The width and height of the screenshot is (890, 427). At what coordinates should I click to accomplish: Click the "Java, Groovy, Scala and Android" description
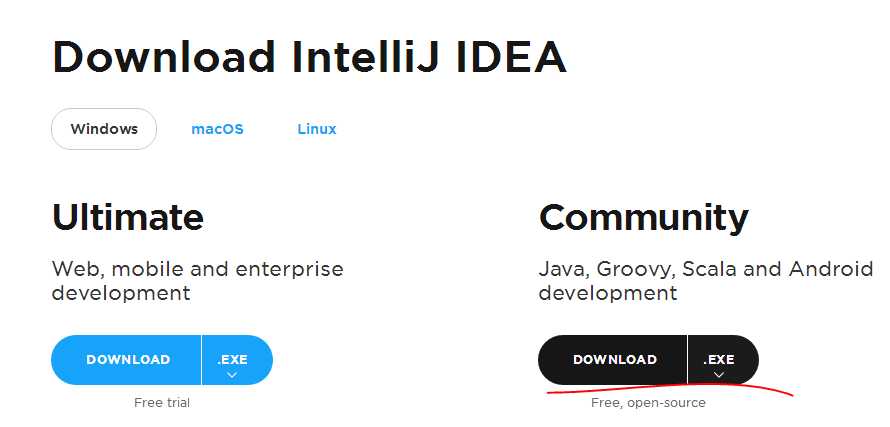pos(705,269)
